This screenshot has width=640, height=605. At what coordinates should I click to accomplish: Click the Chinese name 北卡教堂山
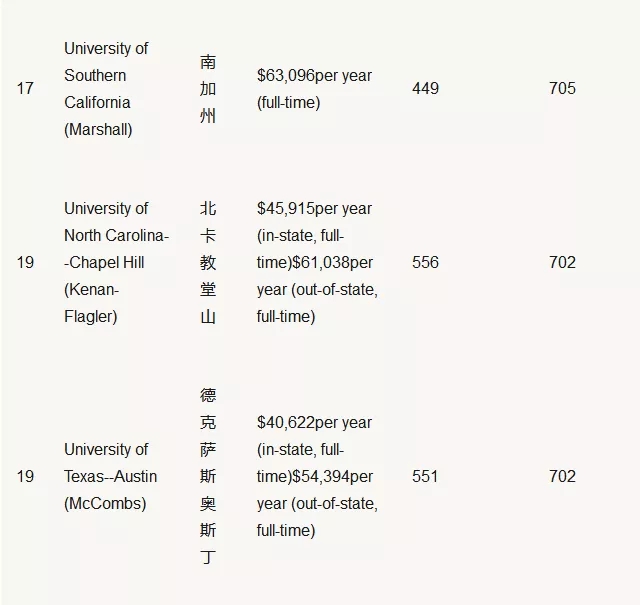point(208,262)
